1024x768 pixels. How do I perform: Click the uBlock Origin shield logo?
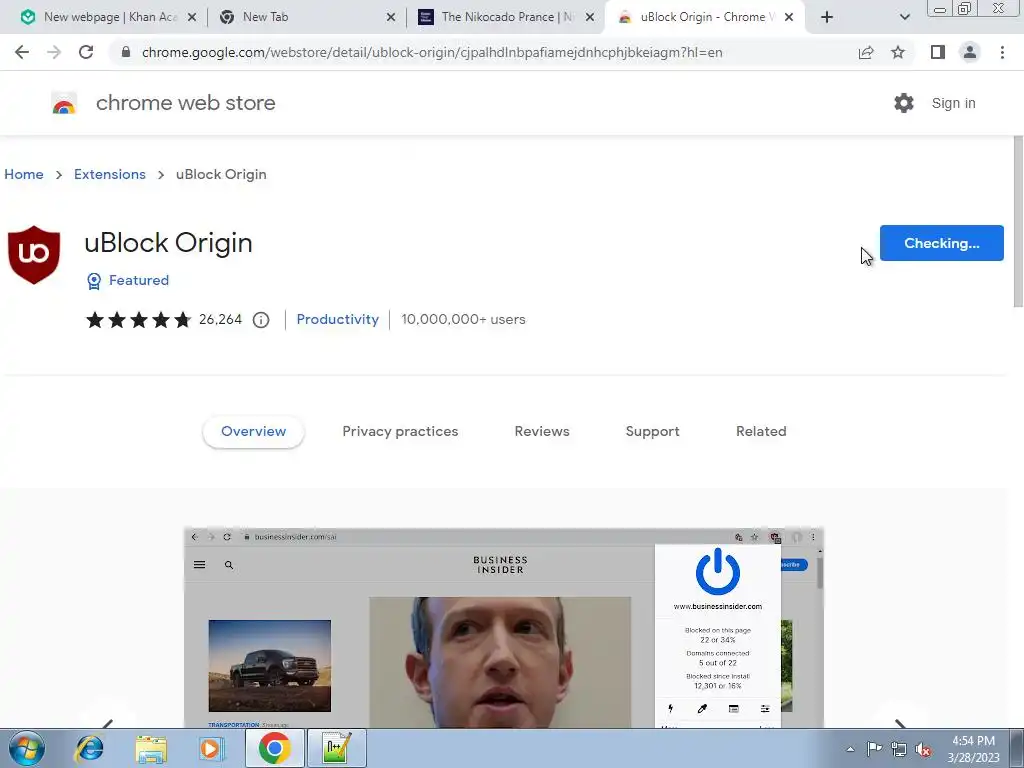[x=34, y=255]
